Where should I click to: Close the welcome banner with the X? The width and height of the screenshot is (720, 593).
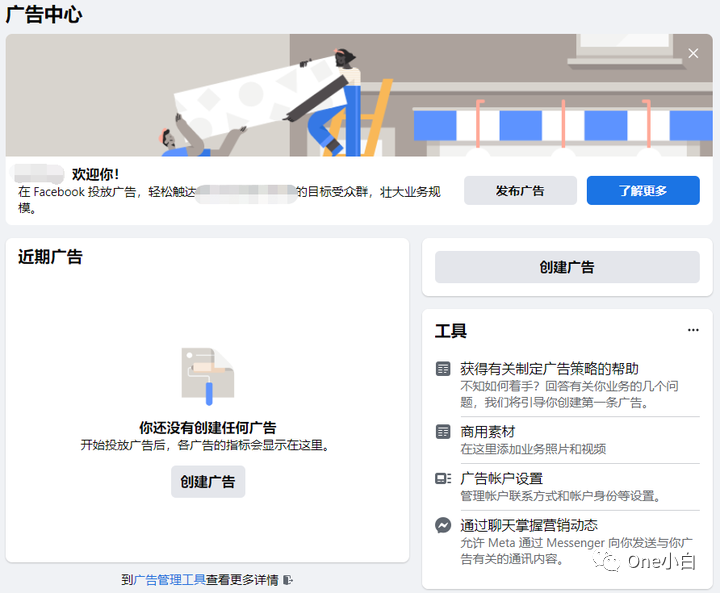[693, 53]
